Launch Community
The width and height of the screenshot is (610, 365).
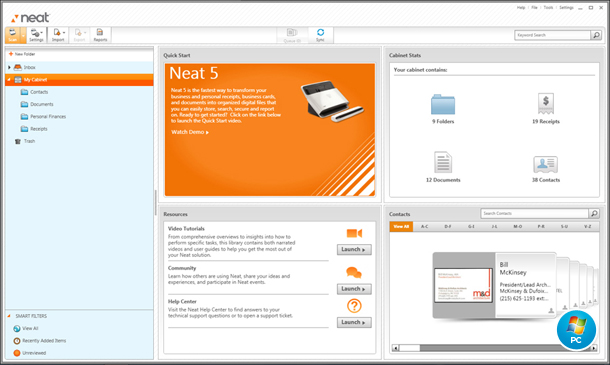tap(354, 289)
